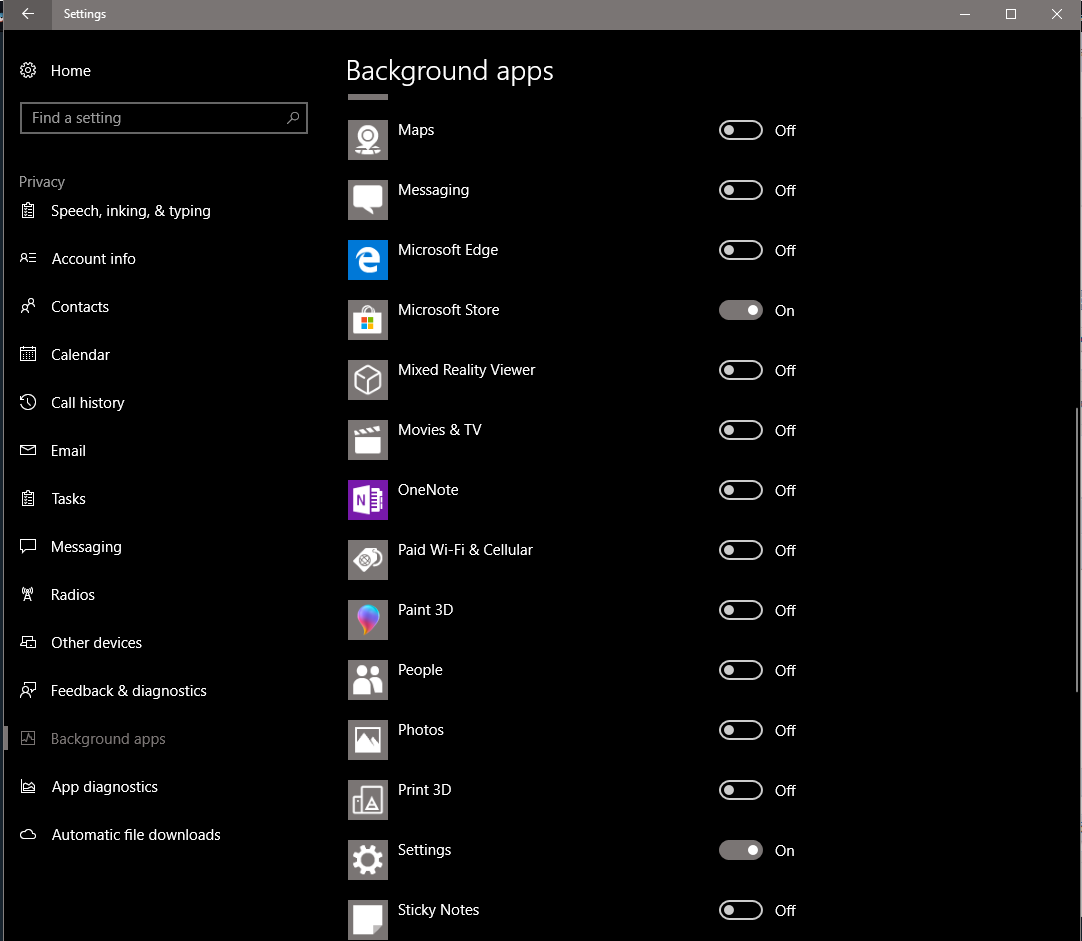Click the "Privacy" section heading

pos(42,181)
